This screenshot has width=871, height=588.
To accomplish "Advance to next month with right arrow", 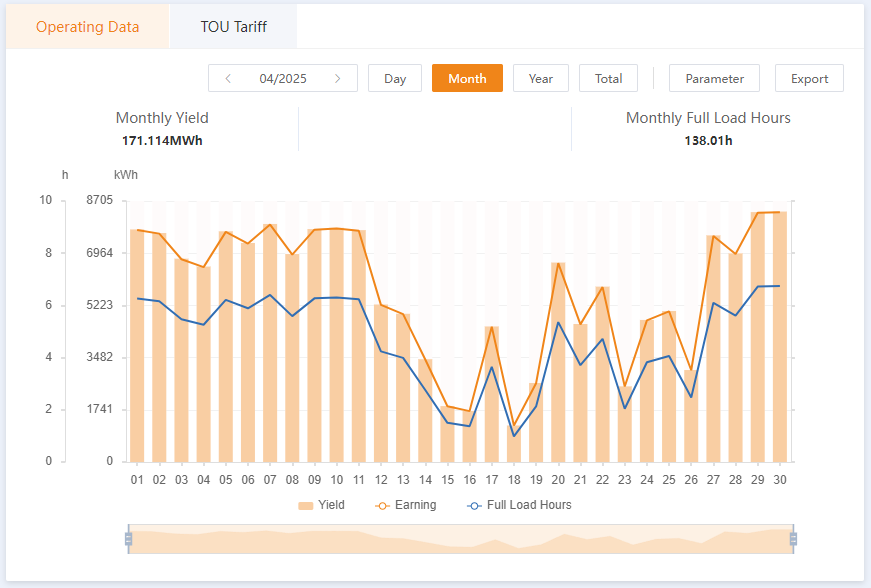I will (338, 78).
